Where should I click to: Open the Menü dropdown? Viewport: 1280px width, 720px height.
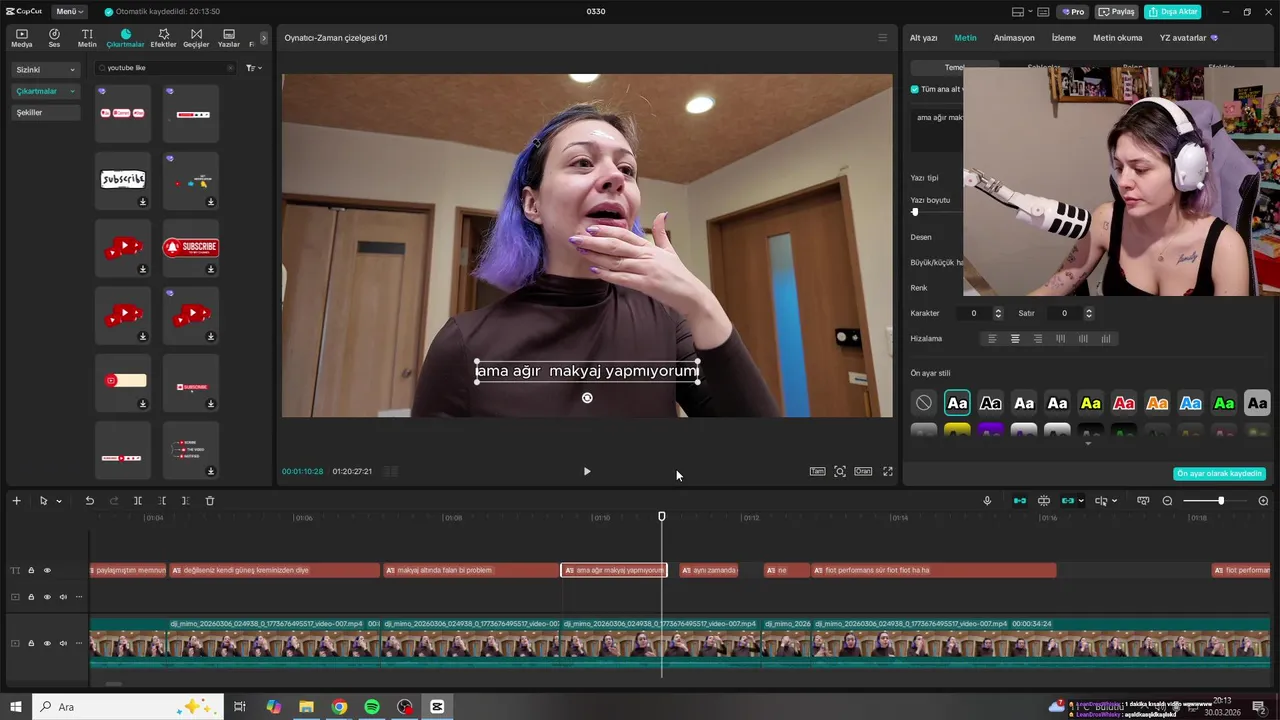[69, 11]
